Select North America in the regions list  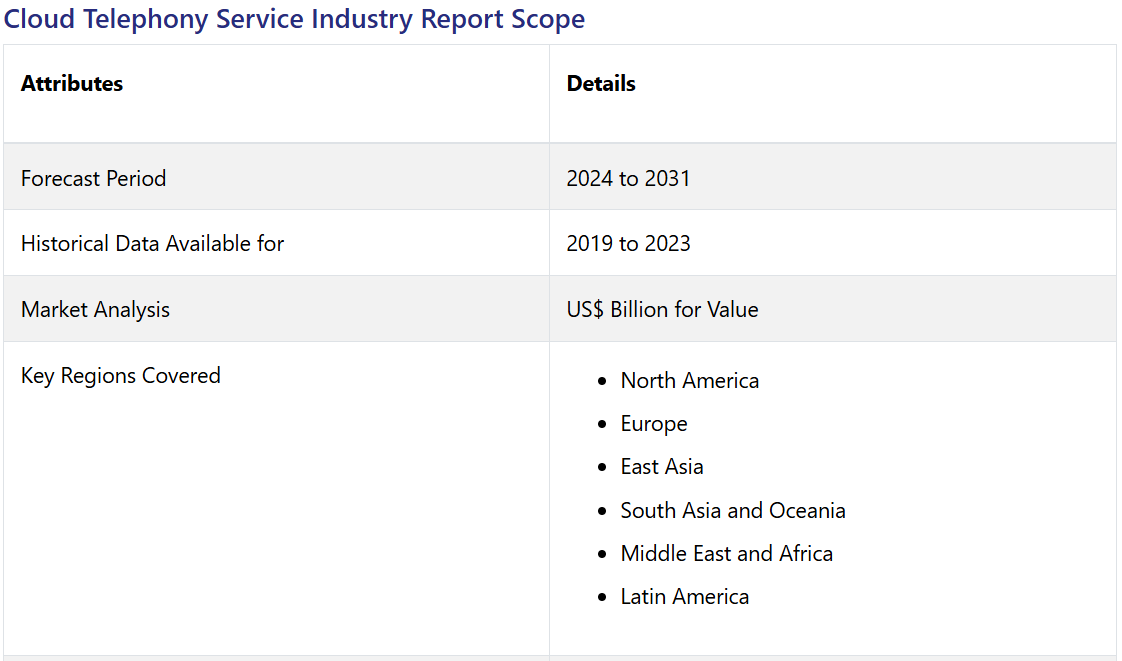pyautogui.click(x=689, y=381)
